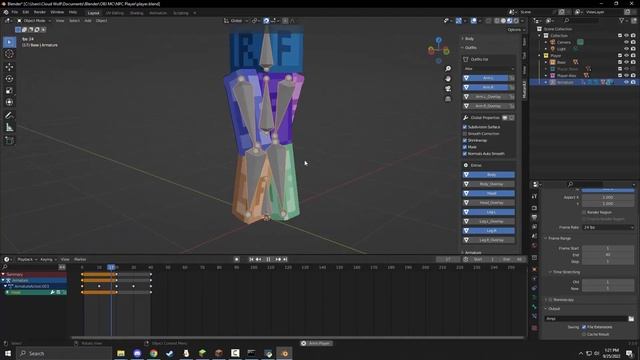This screenshot has height=360, width=640.
Task: Click the viewport zoom magnifier icon
Action: pos(448,69)
